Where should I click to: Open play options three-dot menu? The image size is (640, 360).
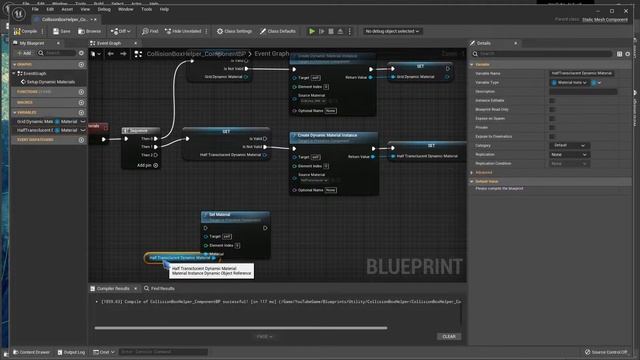coord(349,31)
